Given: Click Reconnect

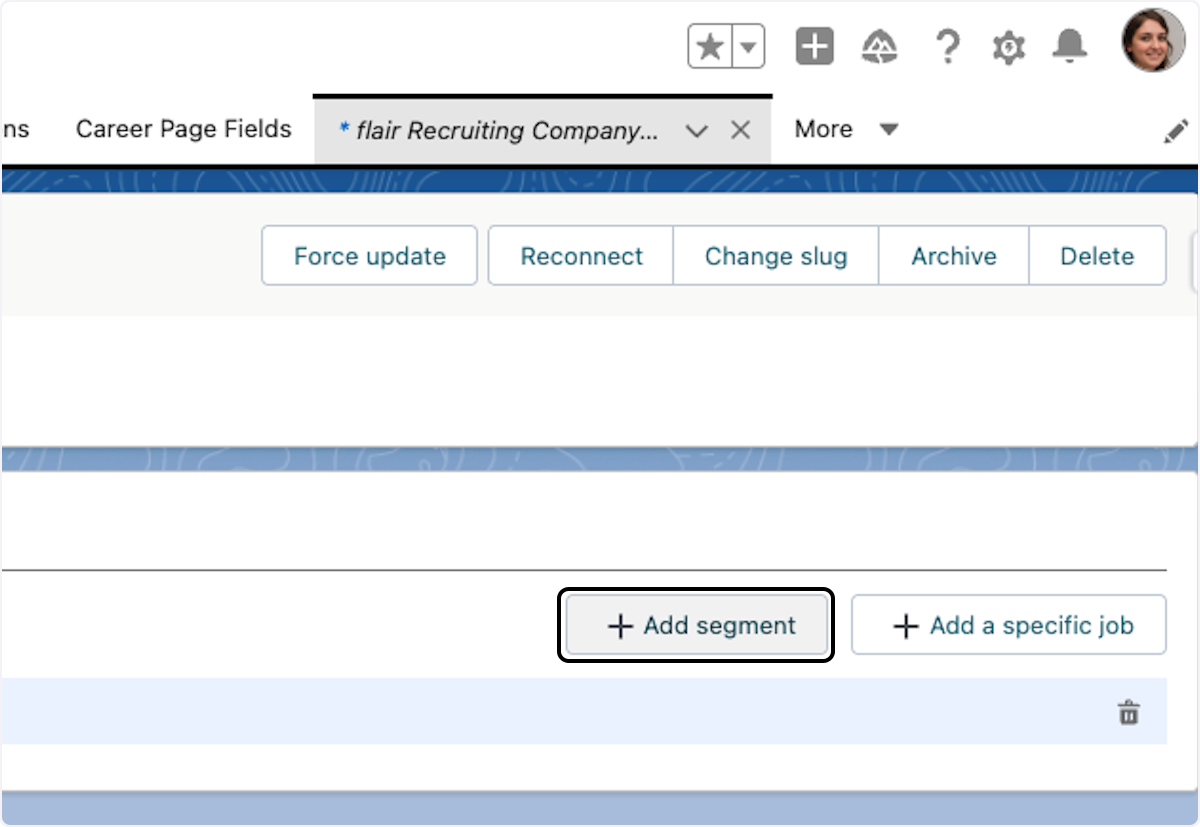Looking at the screenshot, I should 581,256.
